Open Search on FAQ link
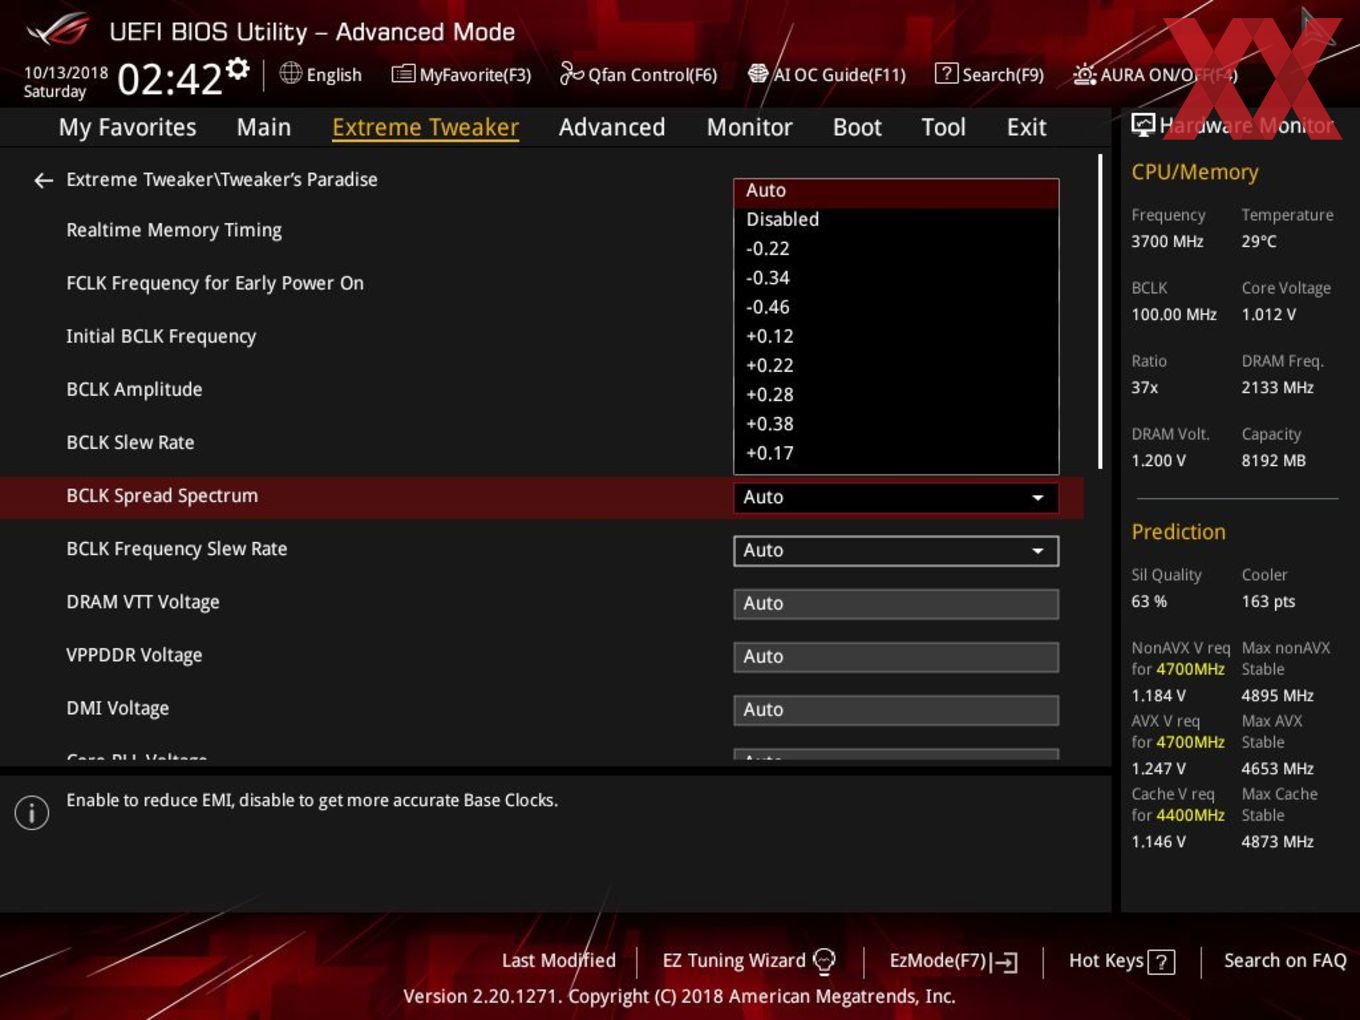Viewport: 1360px width, 1020px height. [x=1285, y=960]
